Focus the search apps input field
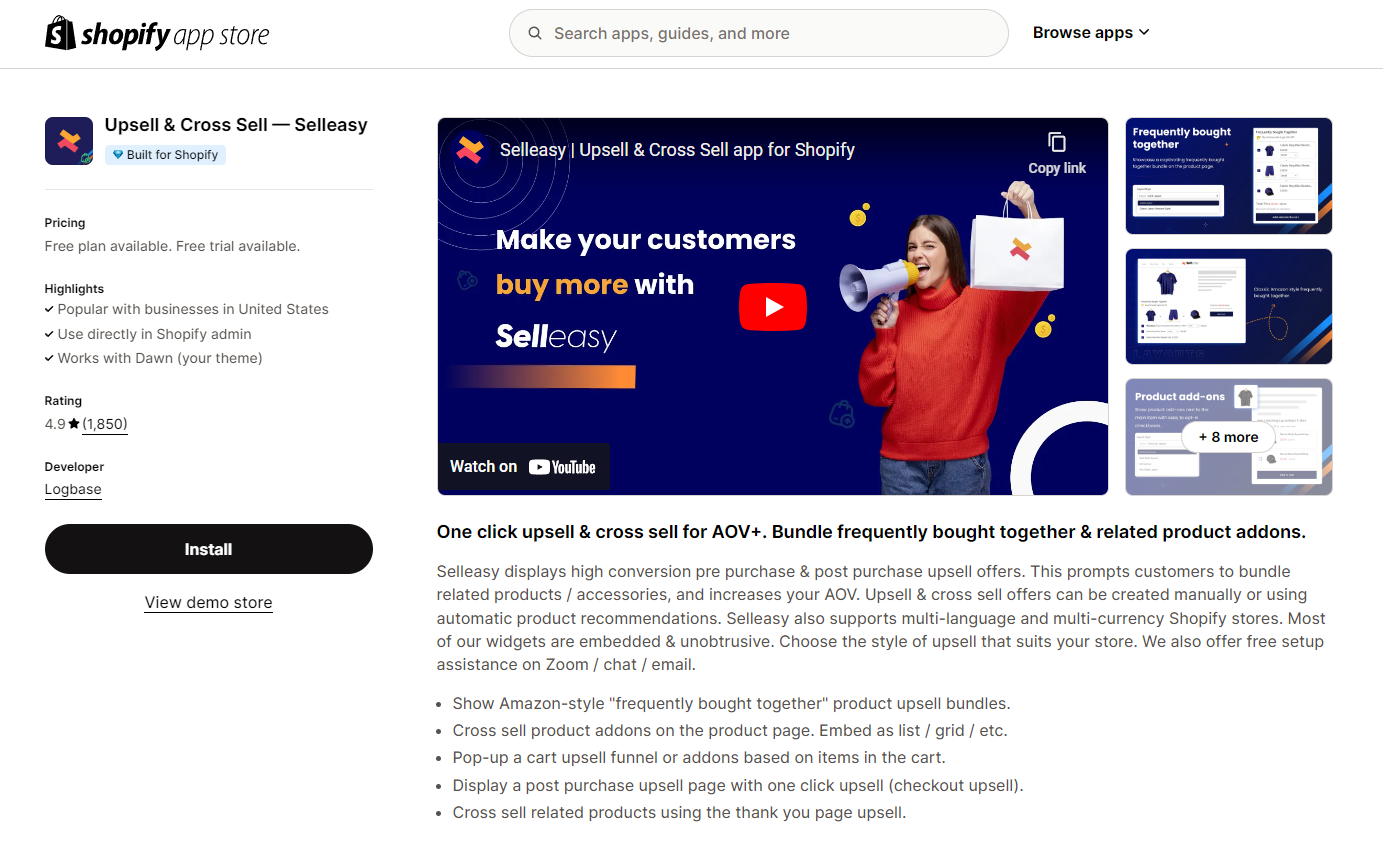The image size is (1383, 855). pos(758,33)
